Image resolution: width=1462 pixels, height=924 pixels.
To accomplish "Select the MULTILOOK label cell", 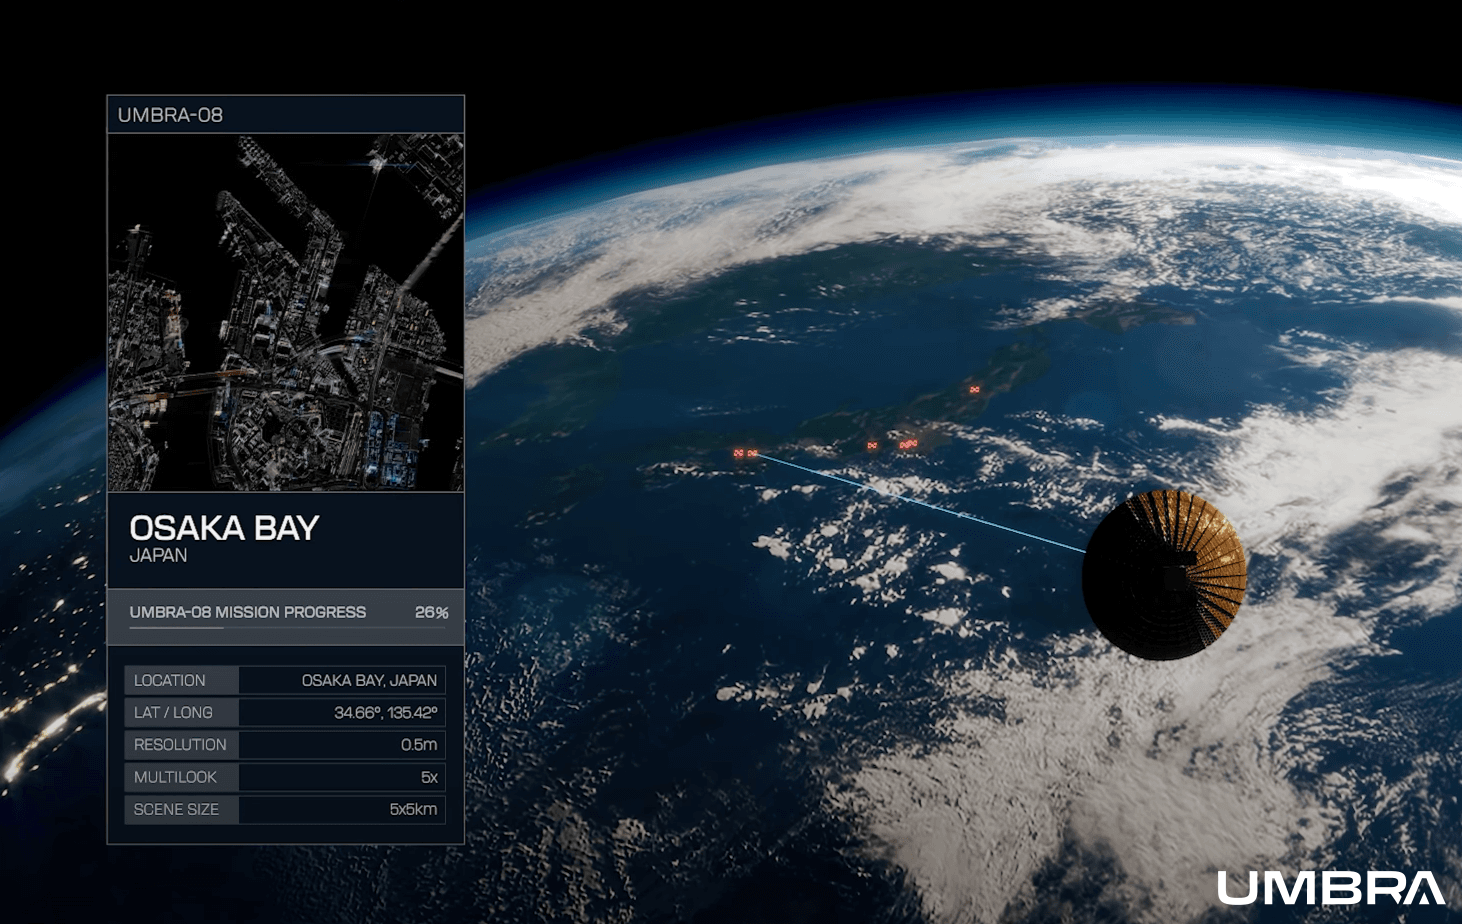I will point(181,777).
